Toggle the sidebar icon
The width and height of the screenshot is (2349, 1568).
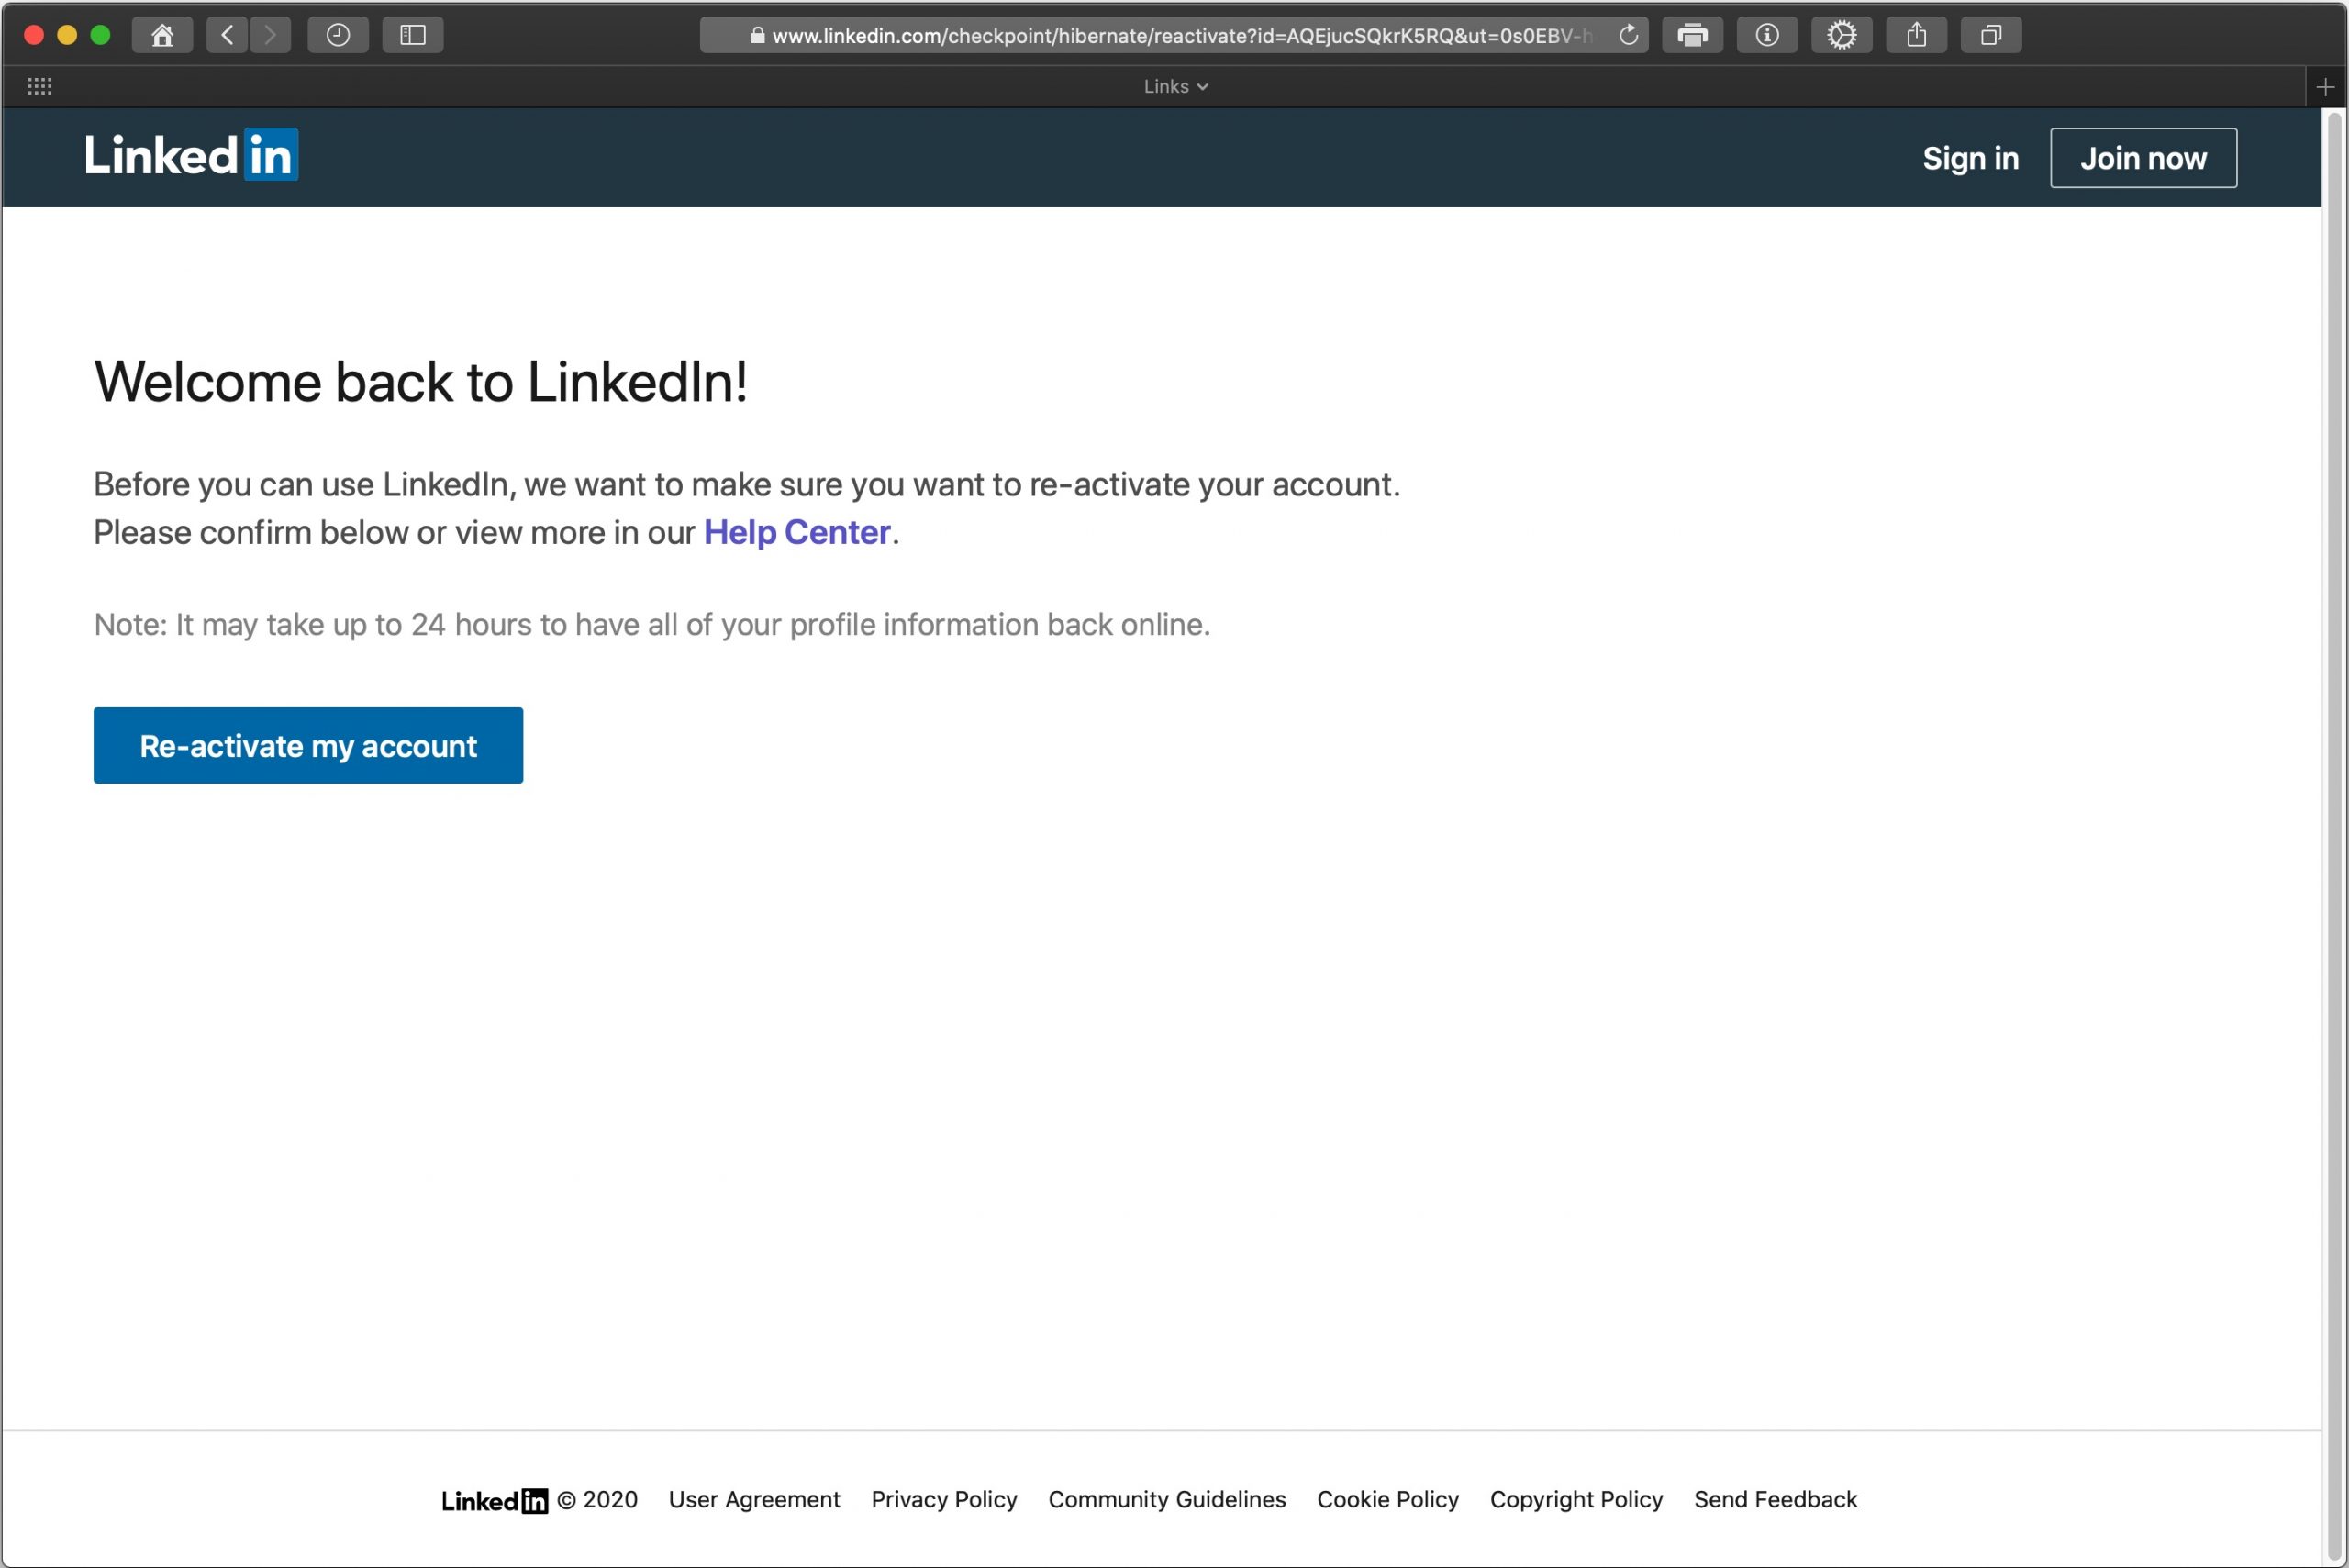[413, 35]
